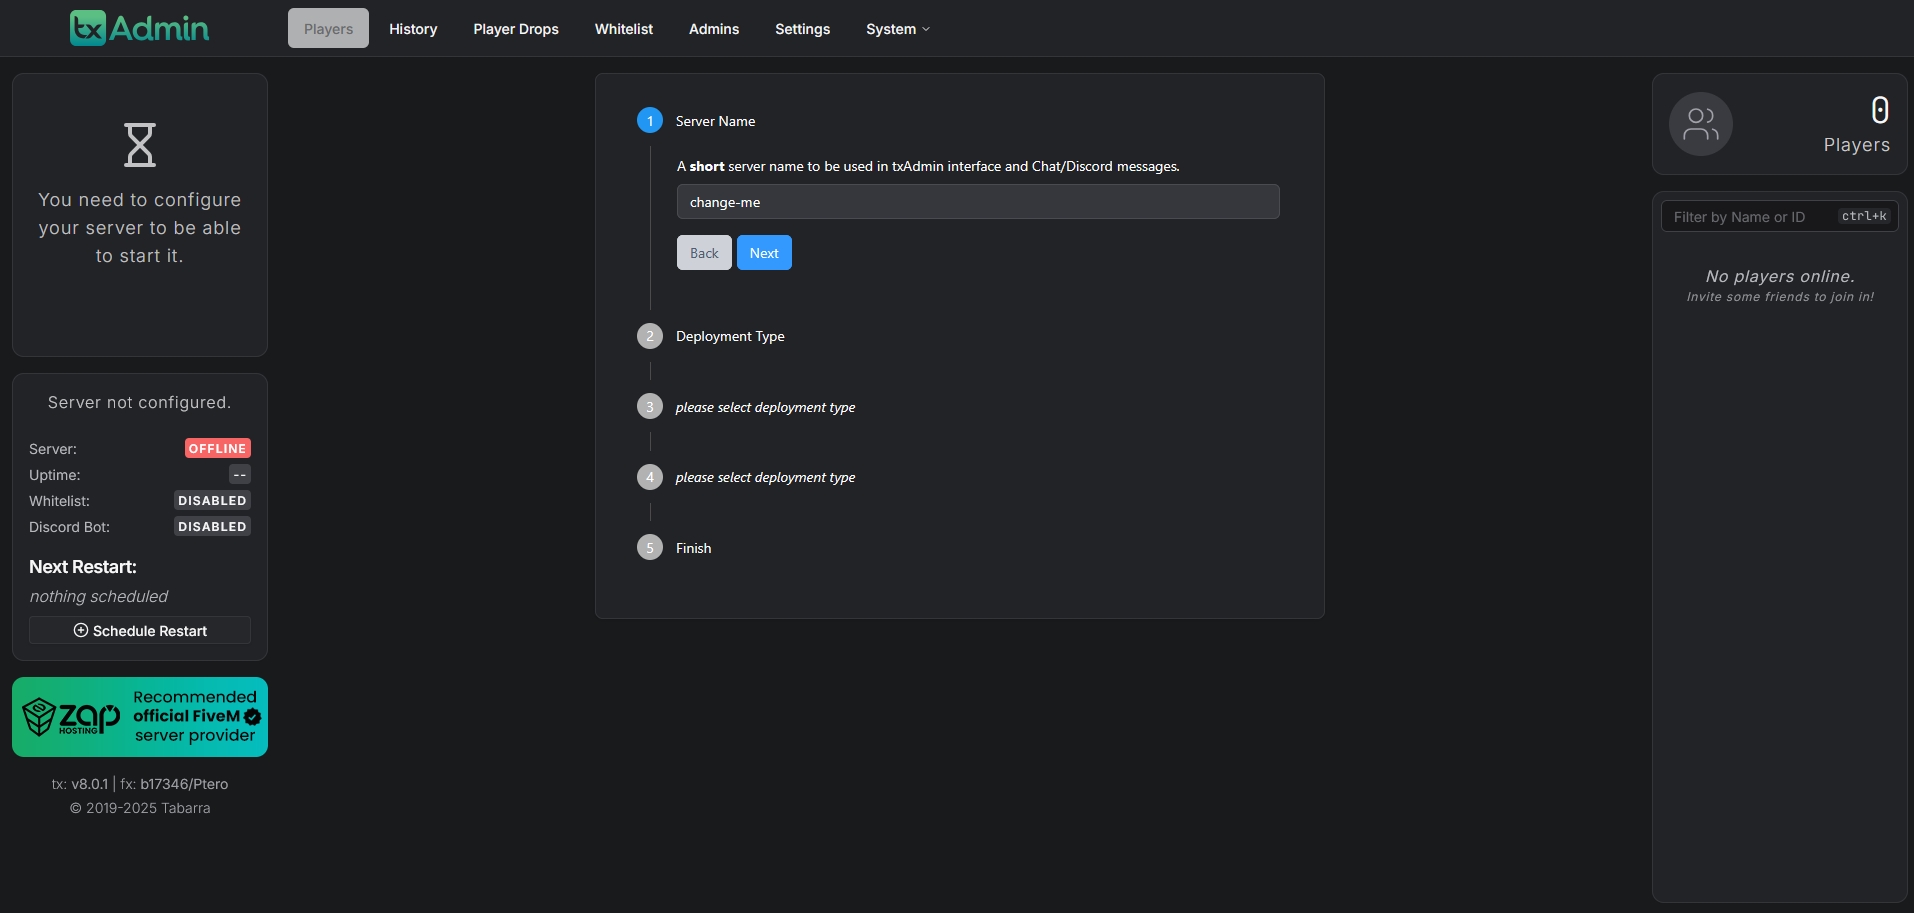Viewport: 1914px width, 913px height.
Task: Focus the server name input field
Action: click(x=977, y=202)
